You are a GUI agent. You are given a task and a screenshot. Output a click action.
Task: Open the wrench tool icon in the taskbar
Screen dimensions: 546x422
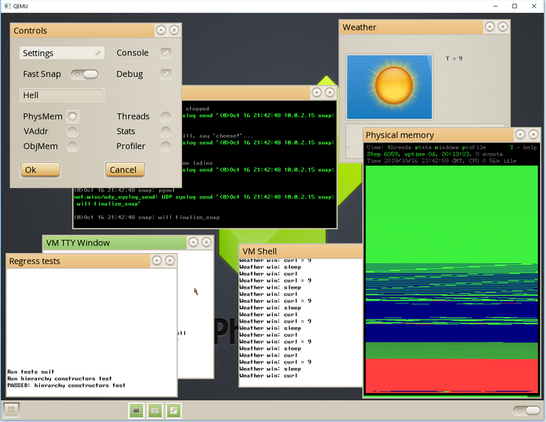point(174,411)
